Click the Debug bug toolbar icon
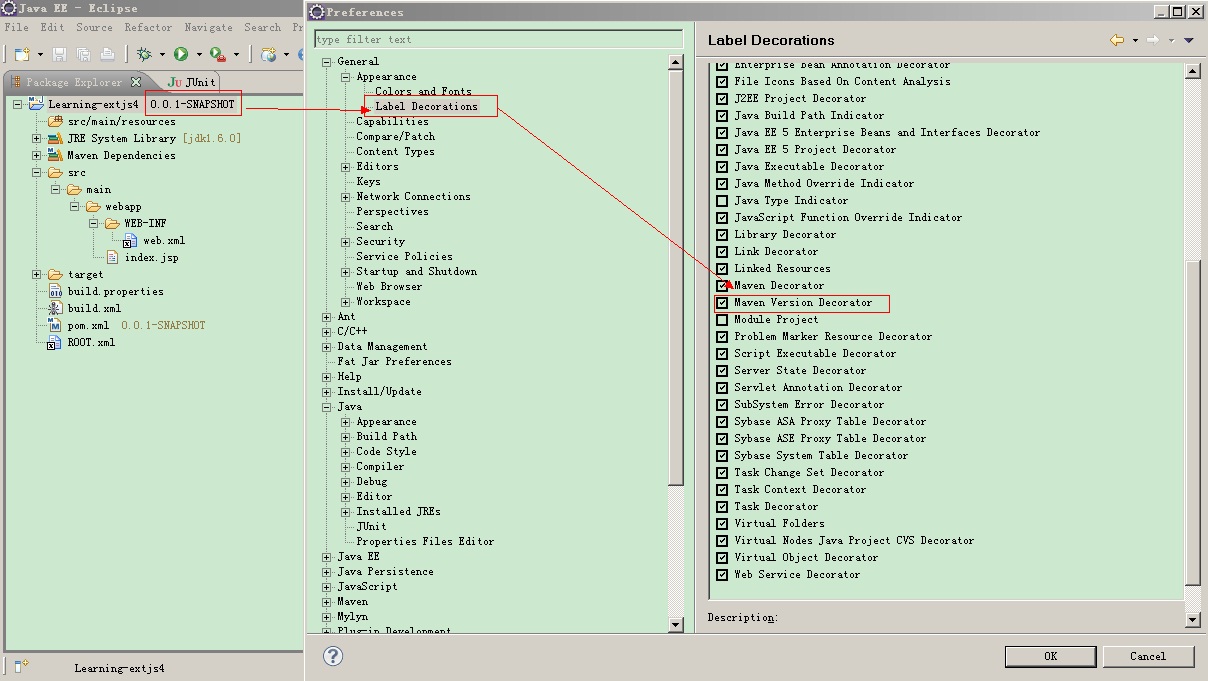Viewport: 1208px width, 681px height. coord(145,54)
